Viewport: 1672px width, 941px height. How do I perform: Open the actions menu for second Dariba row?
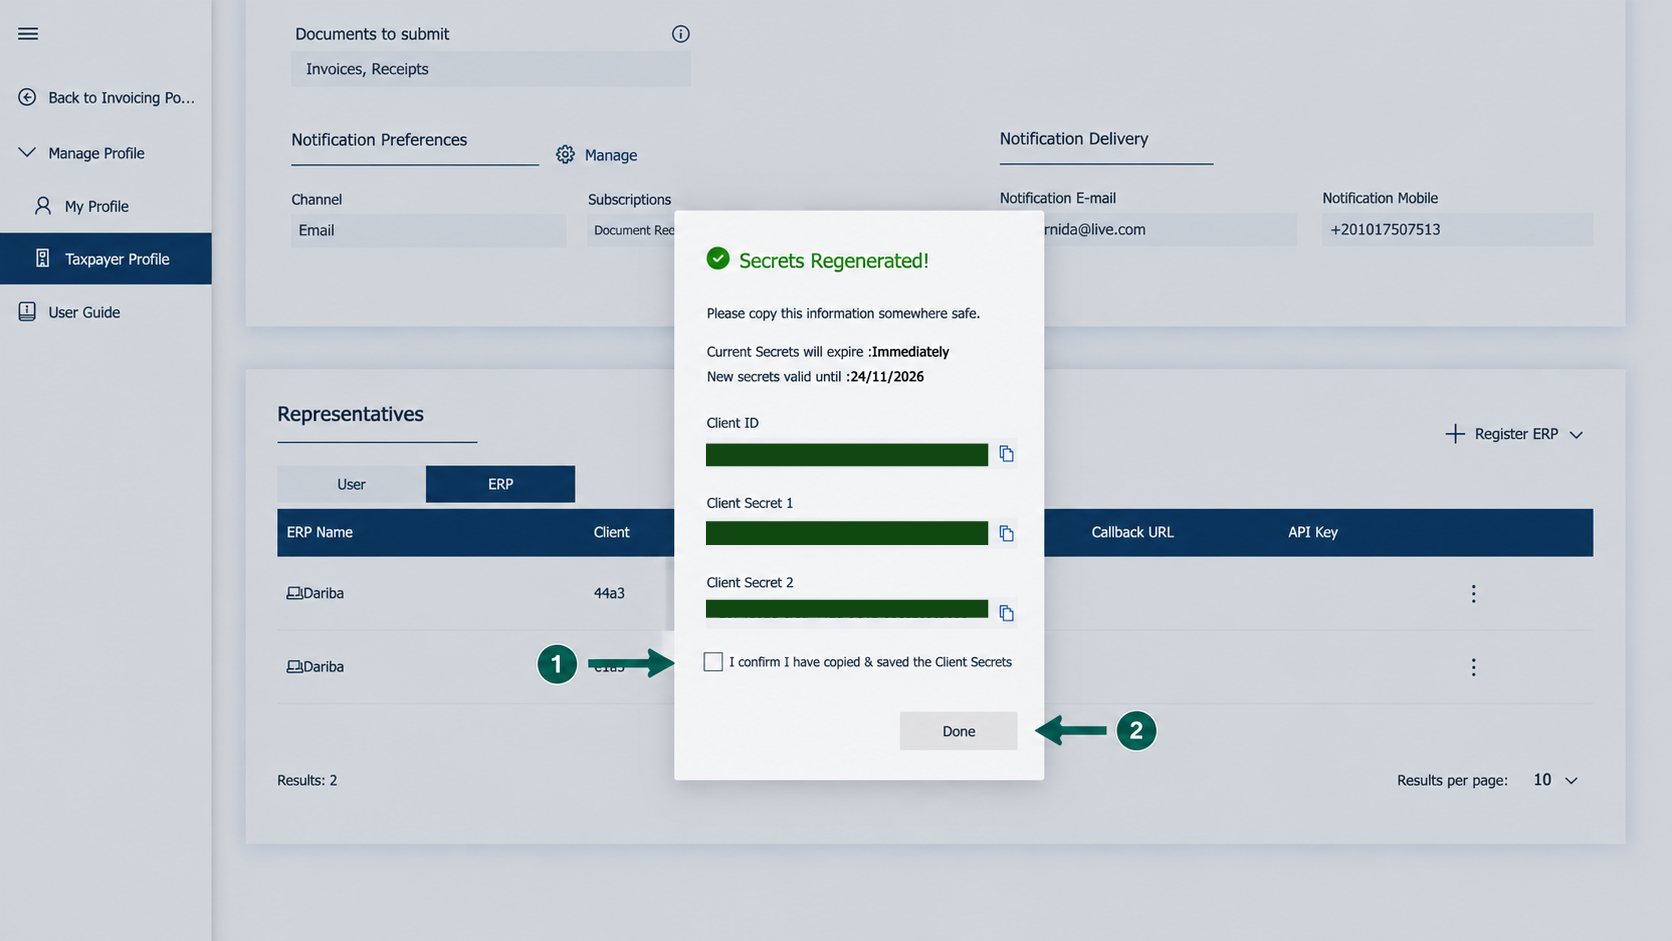pos(1473,667)
